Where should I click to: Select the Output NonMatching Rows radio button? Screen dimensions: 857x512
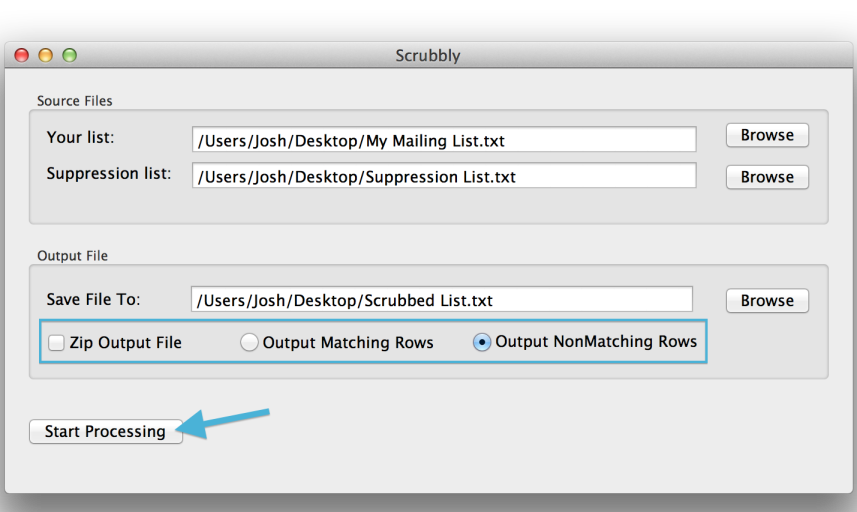(482, 343)
